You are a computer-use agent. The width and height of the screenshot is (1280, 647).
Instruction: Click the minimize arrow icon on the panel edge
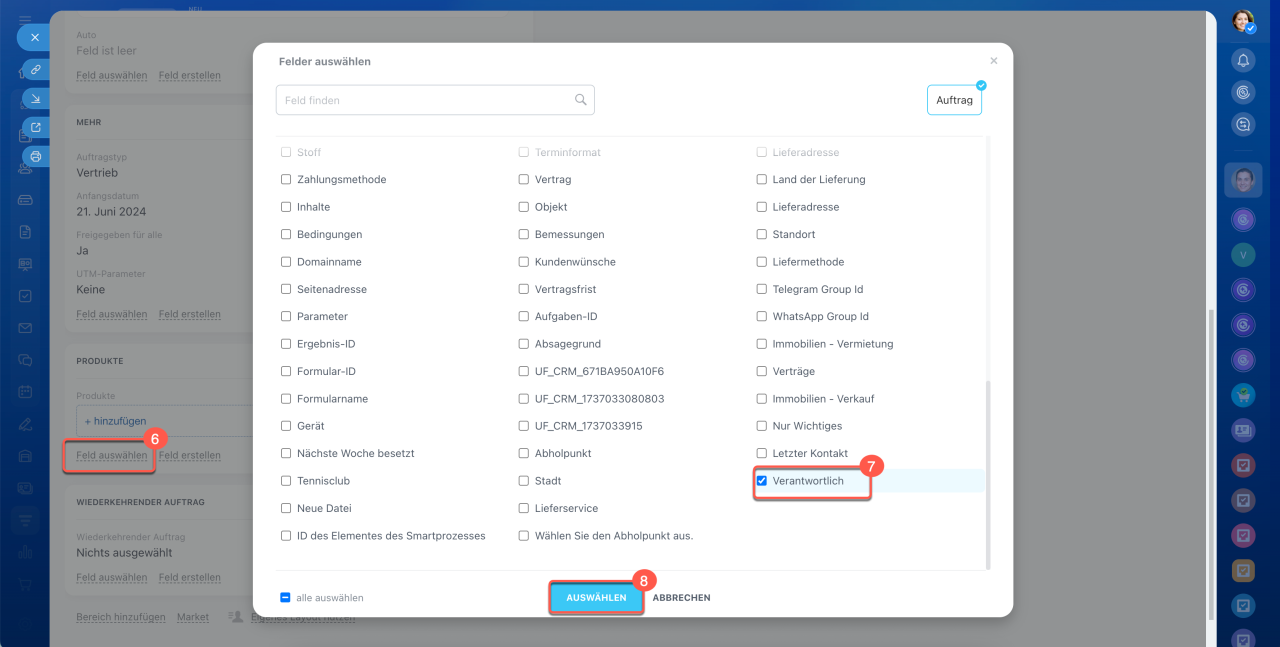[x=35, y=99]
